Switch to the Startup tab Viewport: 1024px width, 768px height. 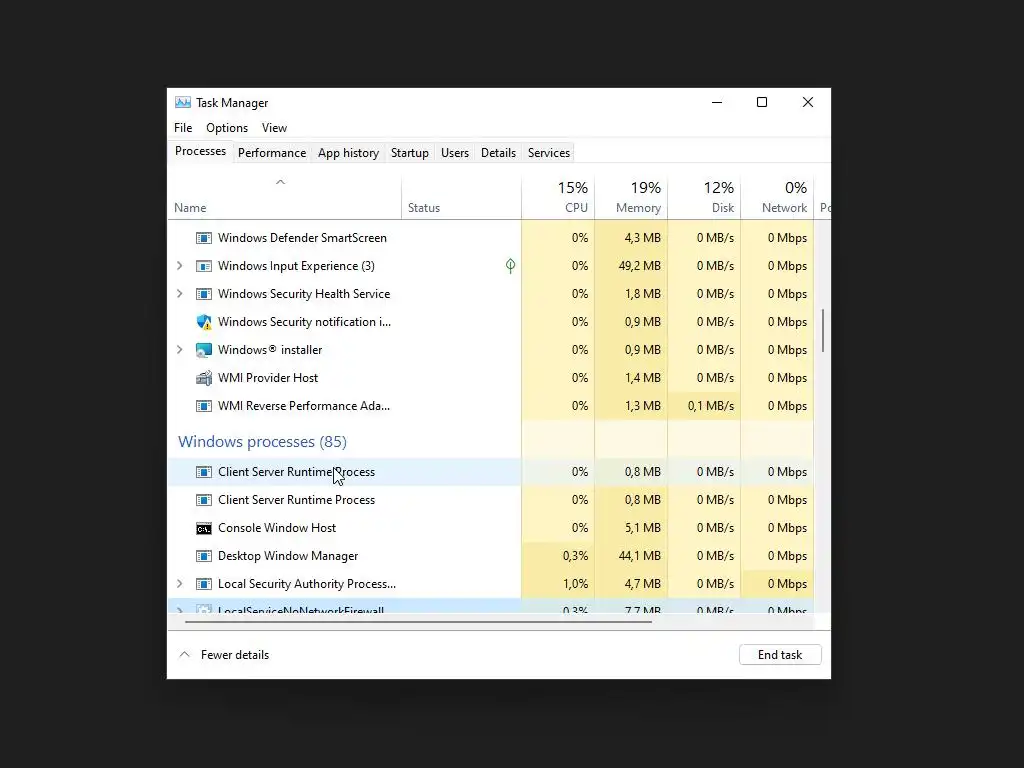click(x=409, y=153)
